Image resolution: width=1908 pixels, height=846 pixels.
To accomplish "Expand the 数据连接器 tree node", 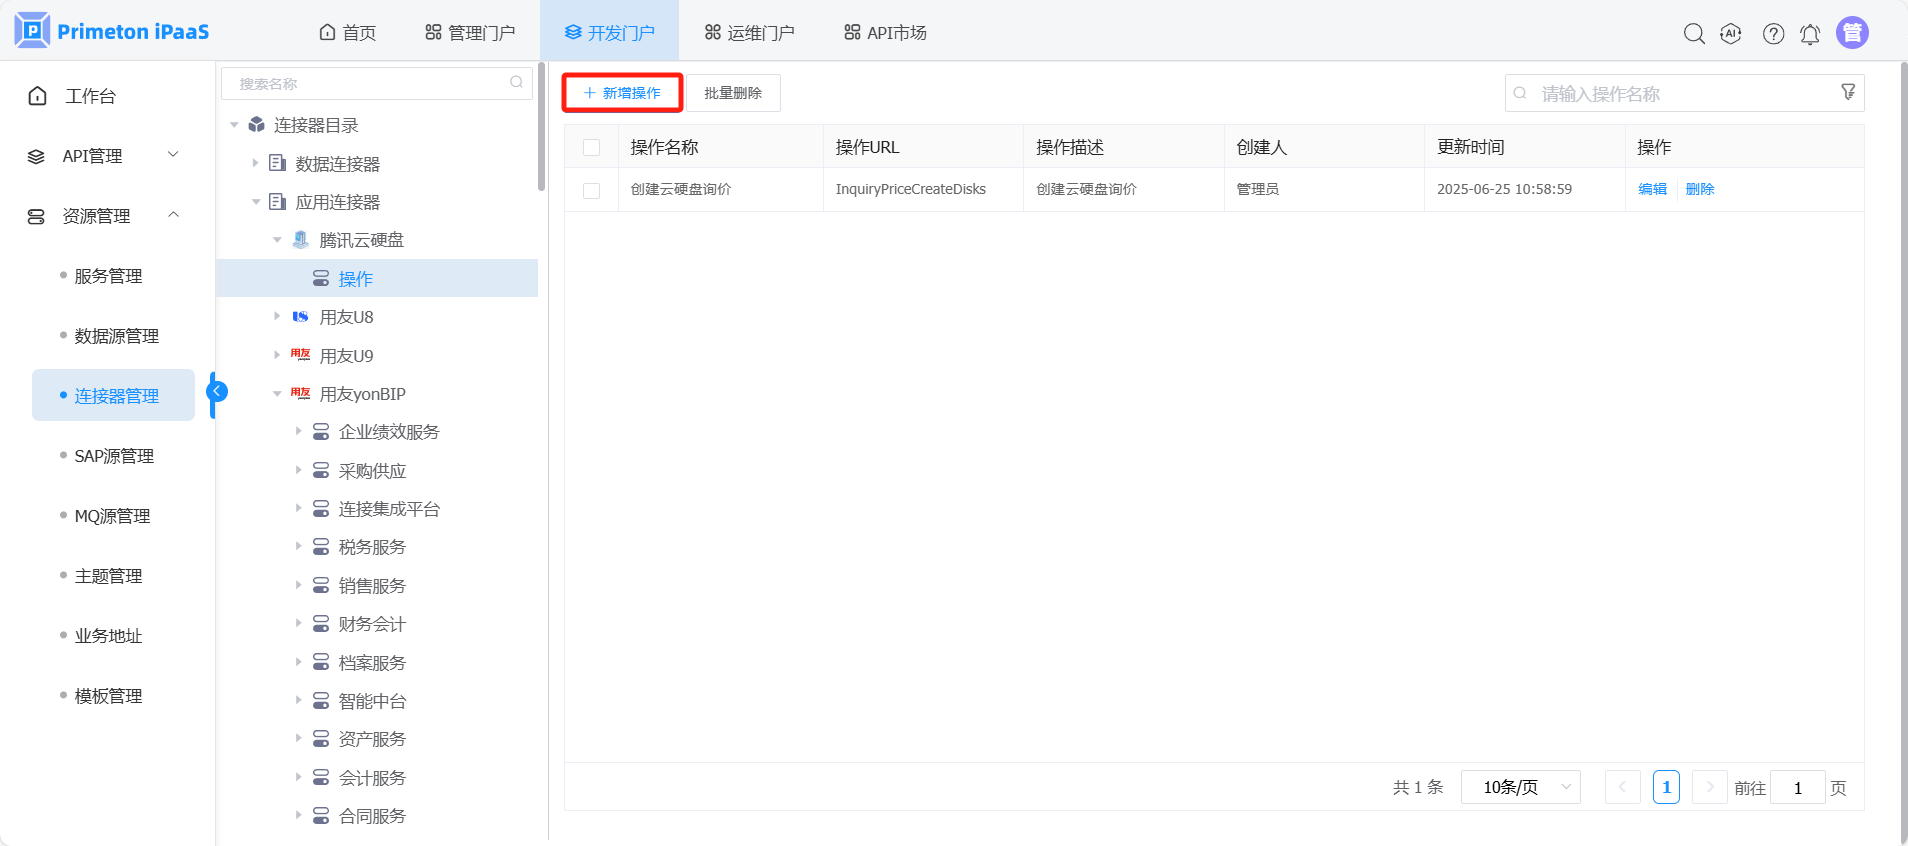I will pos(255,163).
